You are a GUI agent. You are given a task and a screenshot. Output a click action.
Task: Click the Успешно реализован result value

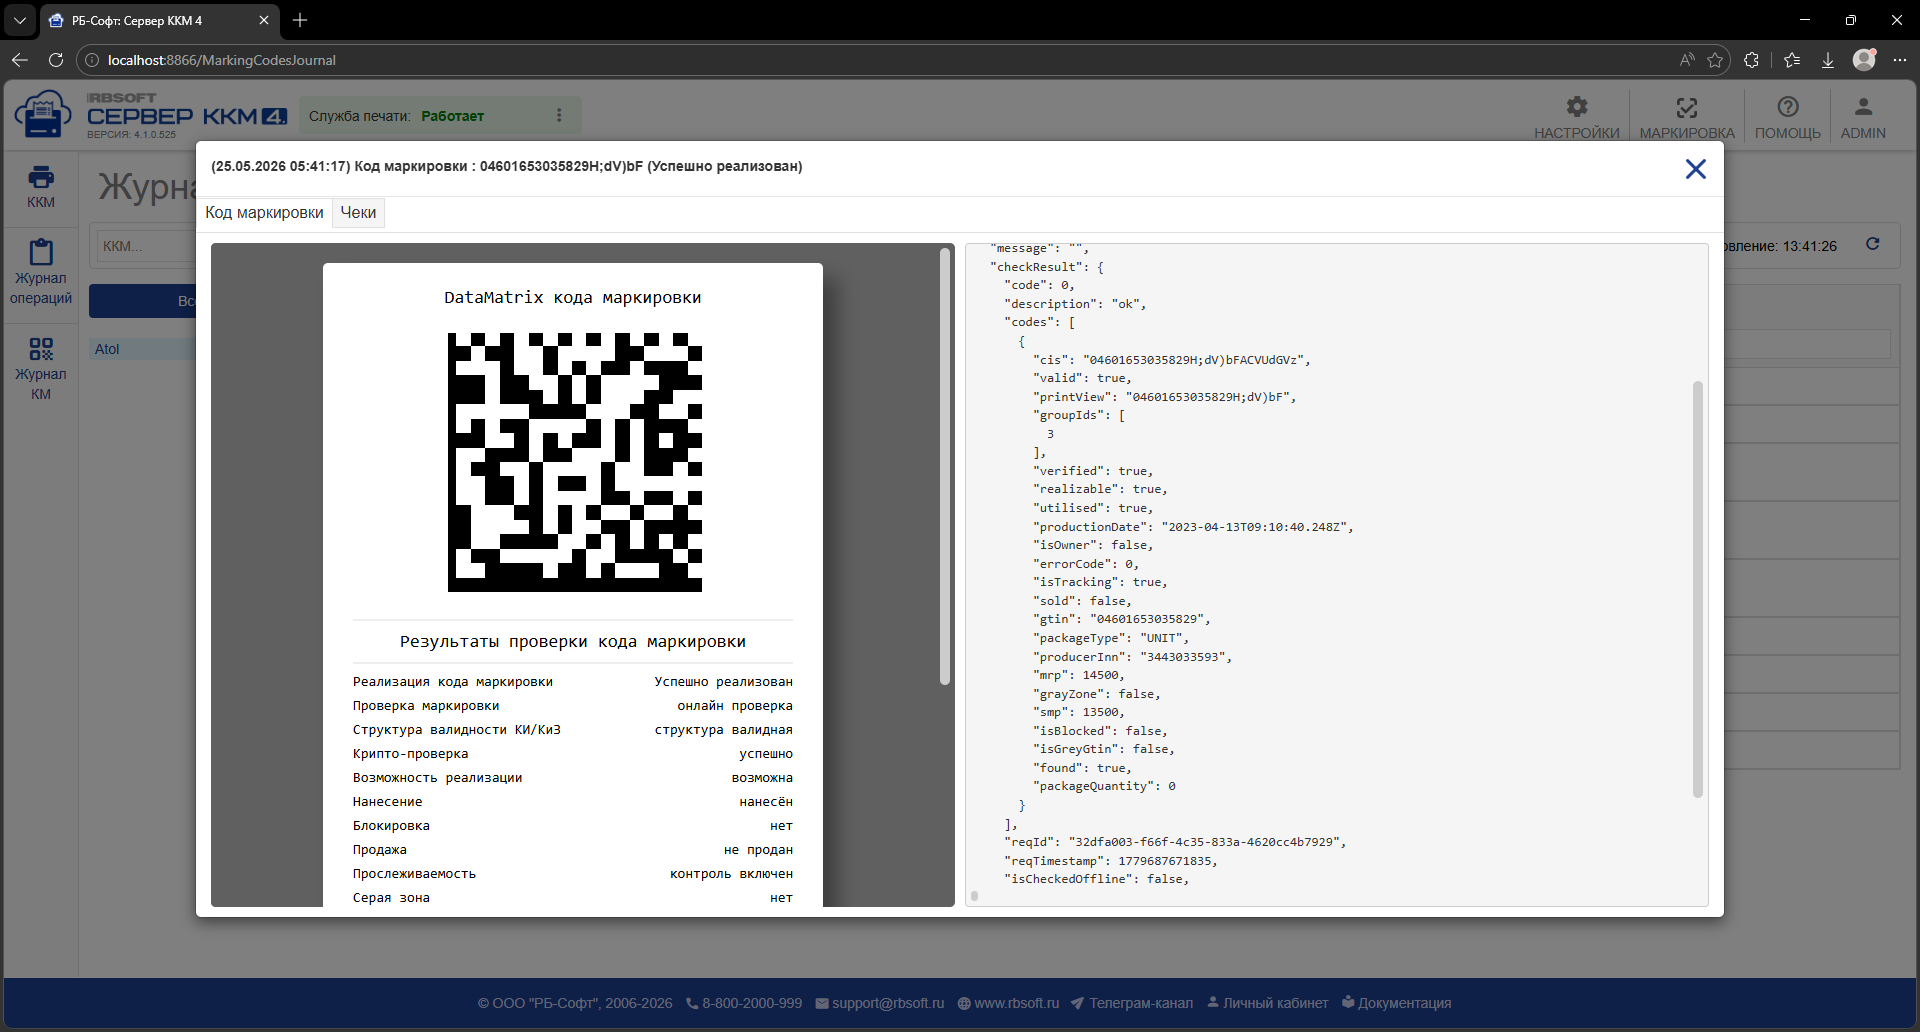(723, 682)
